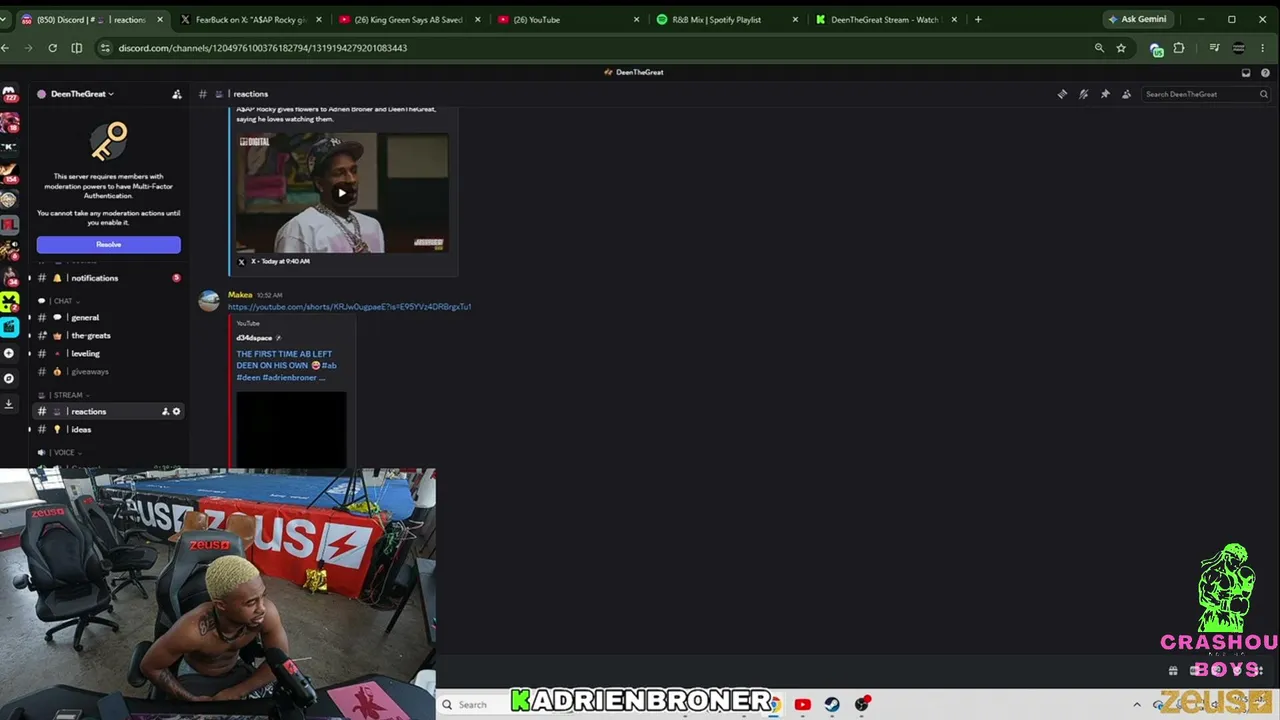Open the Discord inbox icon
The image size is (1280, 720).
(1246, 72)
